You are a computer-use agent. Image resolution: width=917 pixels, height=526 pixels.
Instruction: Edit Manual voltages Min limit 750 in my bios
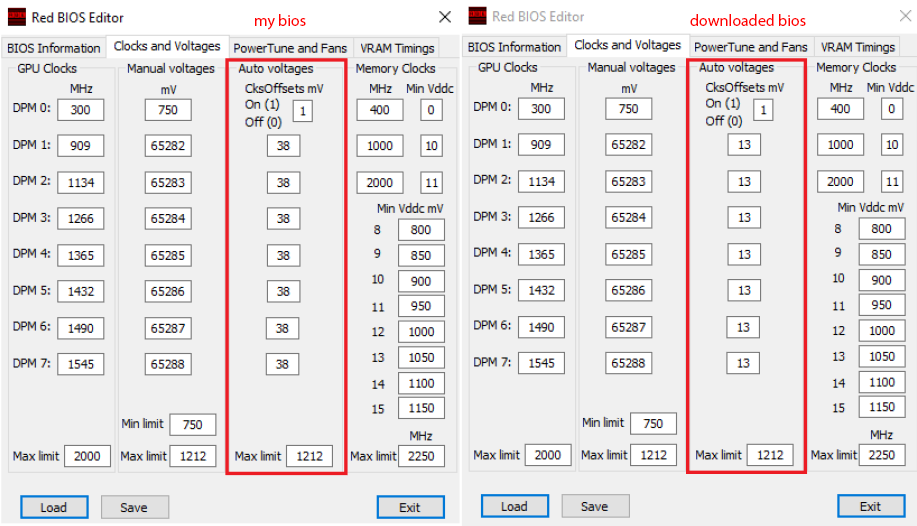(192, 424)
